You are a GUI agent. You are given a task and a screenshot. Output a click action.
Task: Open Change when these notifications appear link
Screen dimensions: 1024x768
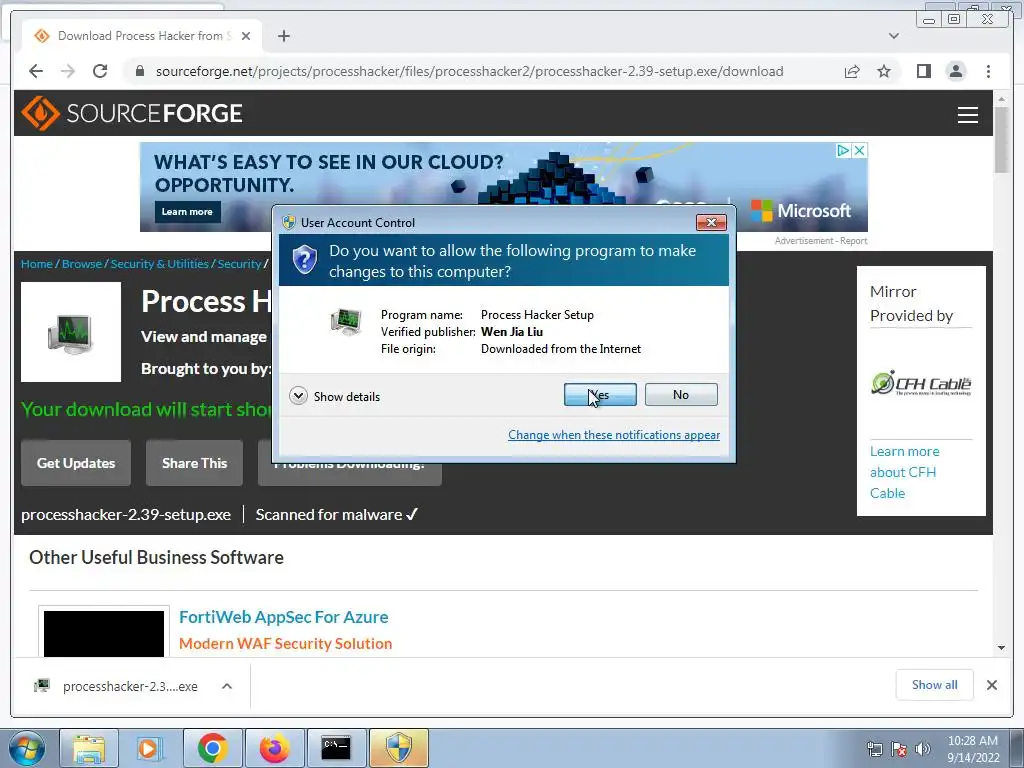coord(614,435)
